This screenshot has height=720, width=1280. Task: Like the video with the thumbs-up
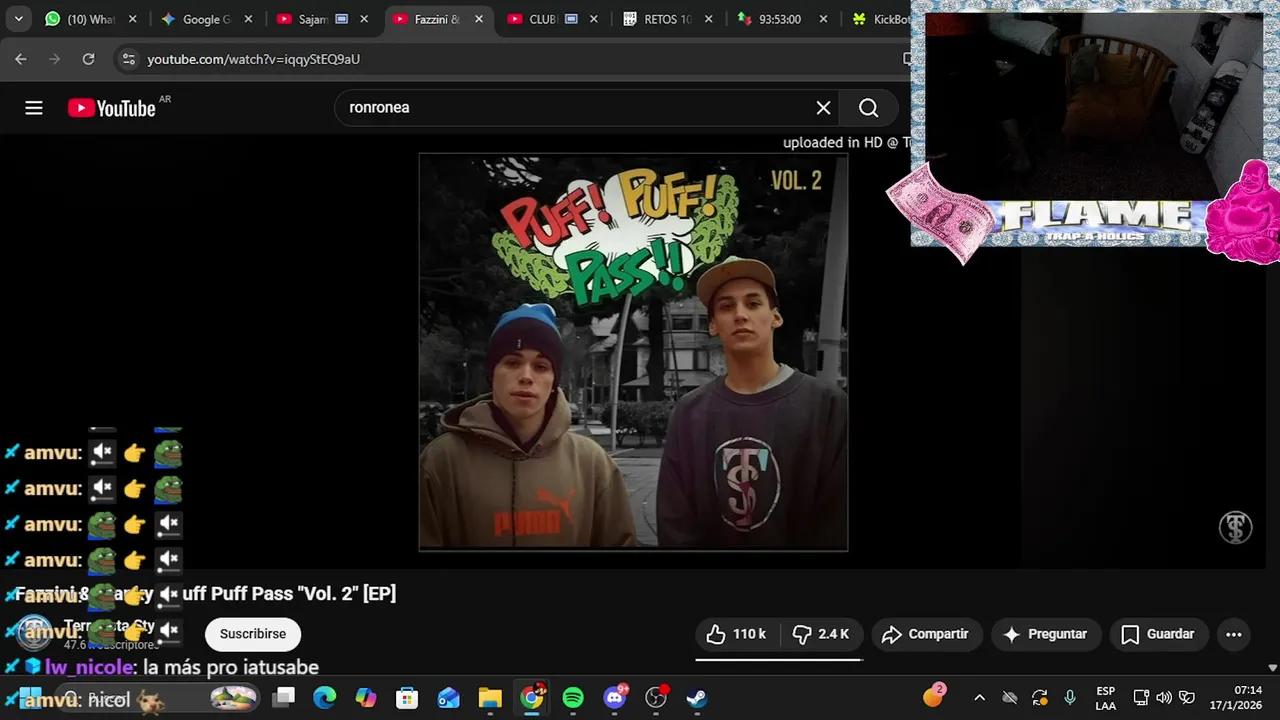736,634
